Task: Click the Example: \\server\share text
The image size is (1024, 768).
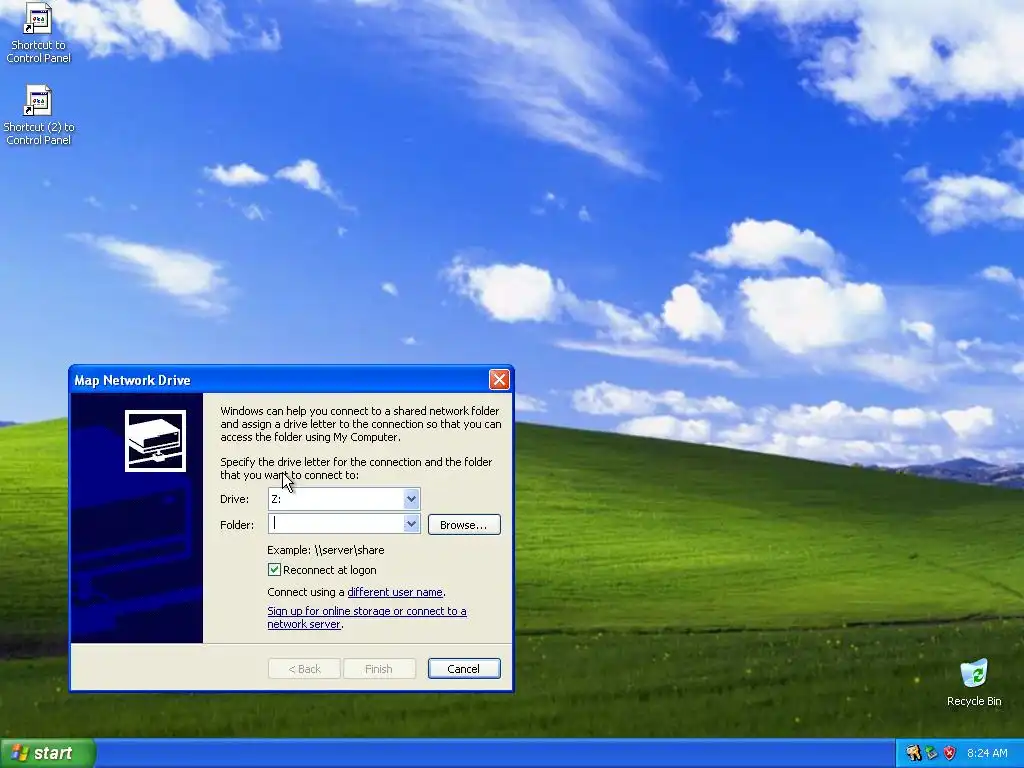Action: click(326, 550)
